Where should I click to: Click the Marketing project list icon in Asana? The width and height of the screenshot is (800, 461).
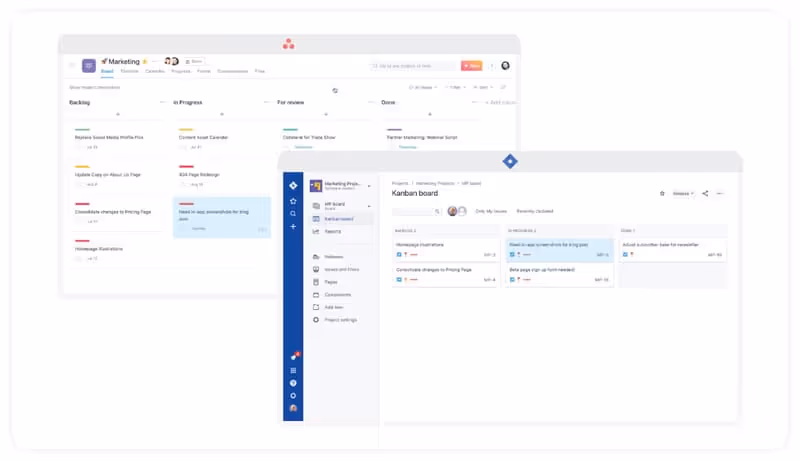89,65
